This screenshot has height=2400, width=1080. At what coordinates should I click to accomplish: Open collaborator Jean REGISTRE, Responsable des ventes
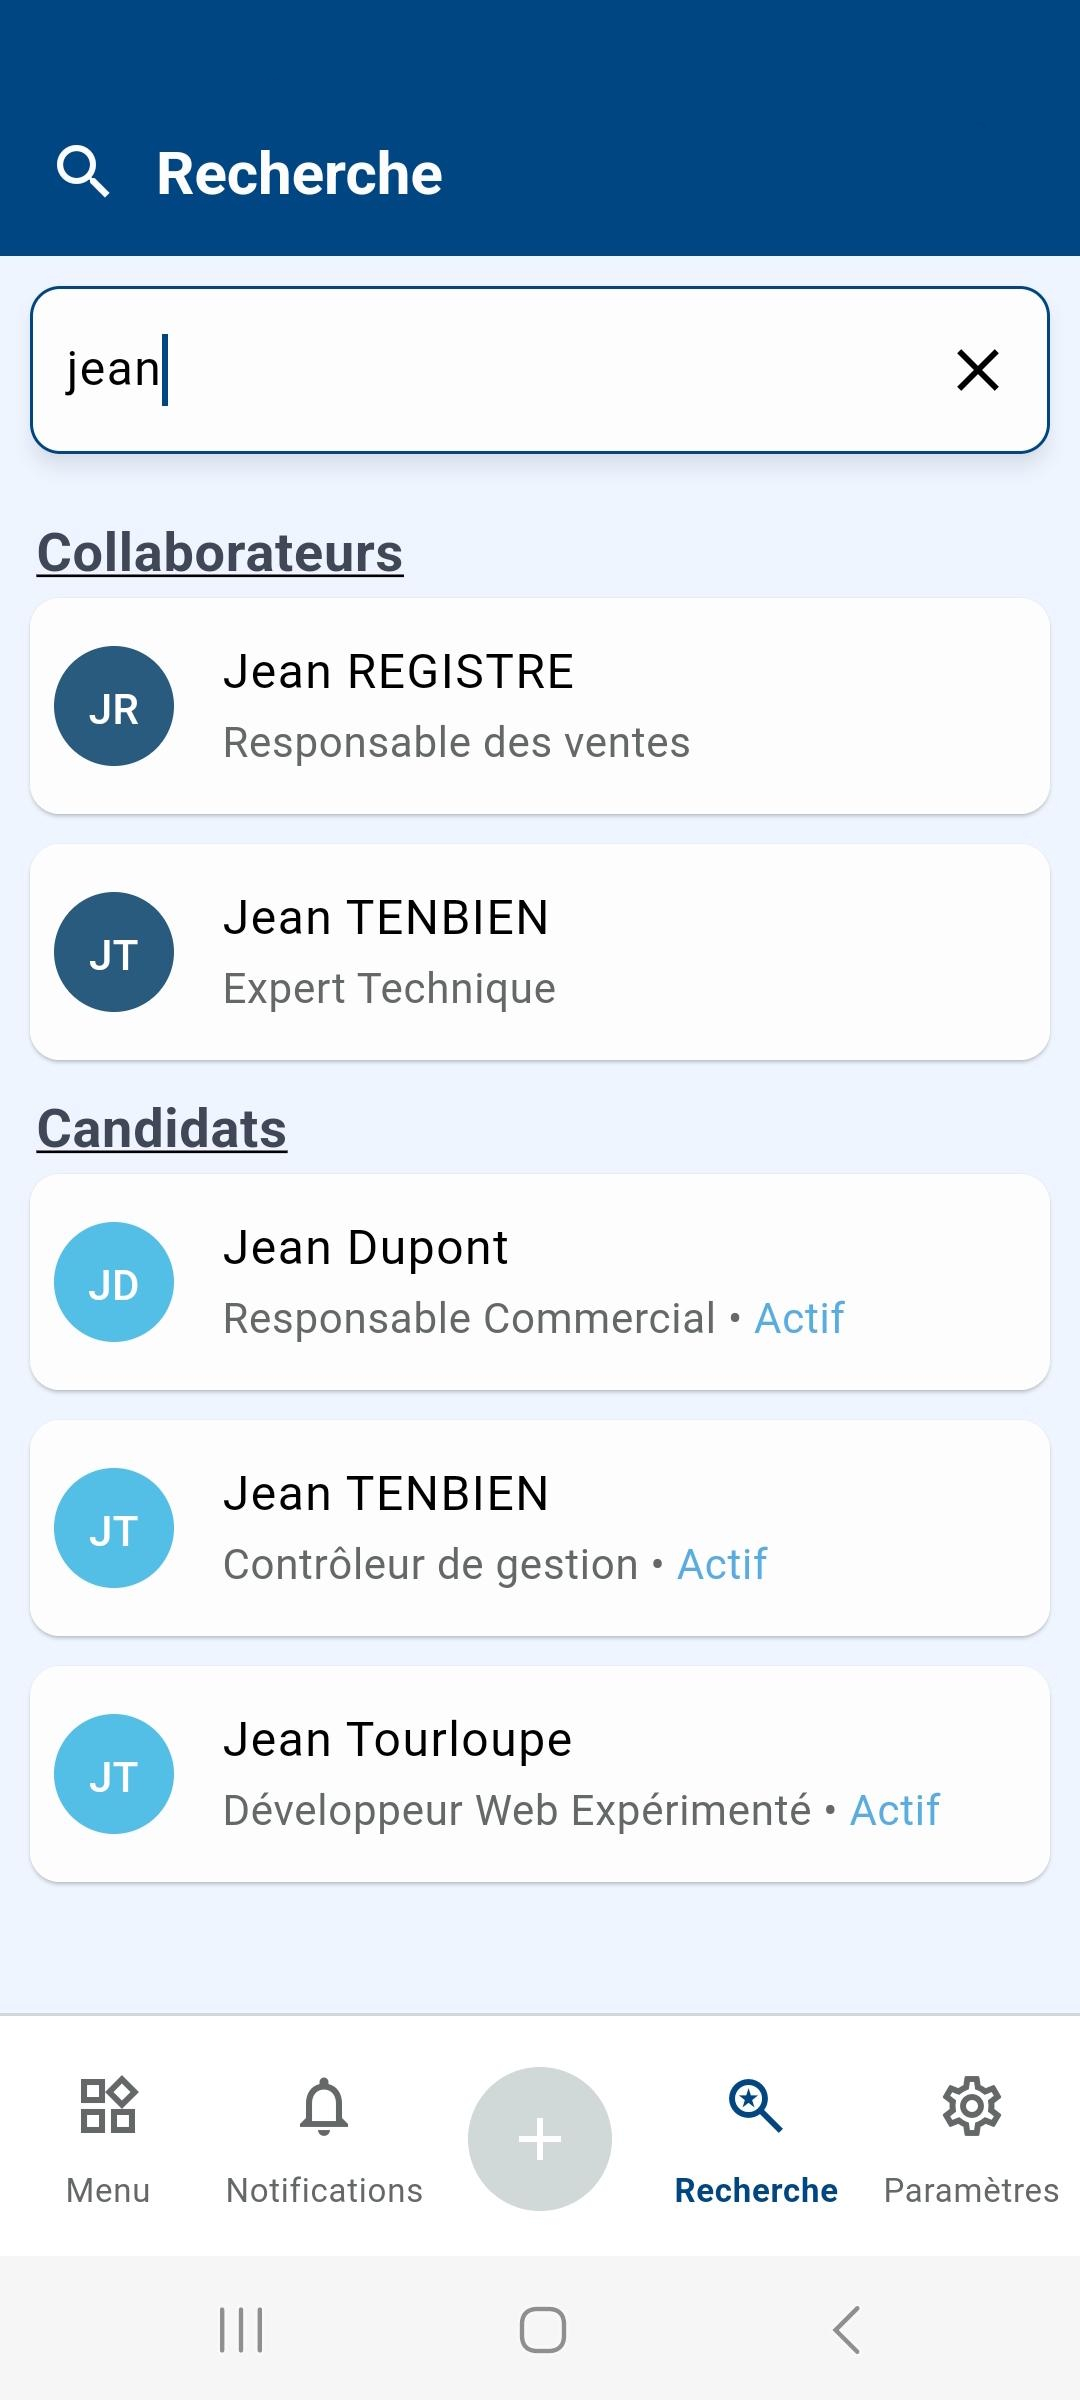[x=600, y=706]
